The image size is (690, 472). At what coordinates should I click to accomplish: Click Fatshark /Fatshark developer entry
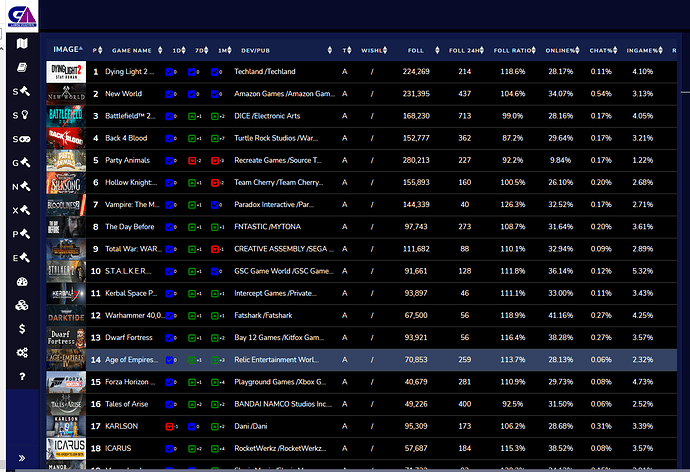point(263,315)
